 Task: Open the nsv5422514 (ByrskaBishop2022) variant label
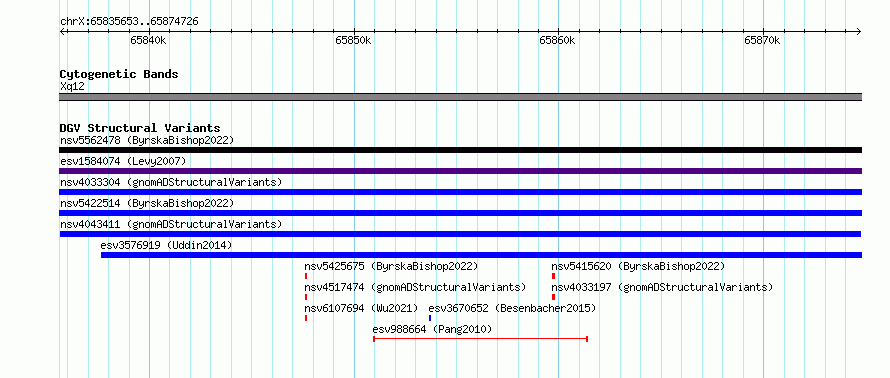[x=147, y=203]
